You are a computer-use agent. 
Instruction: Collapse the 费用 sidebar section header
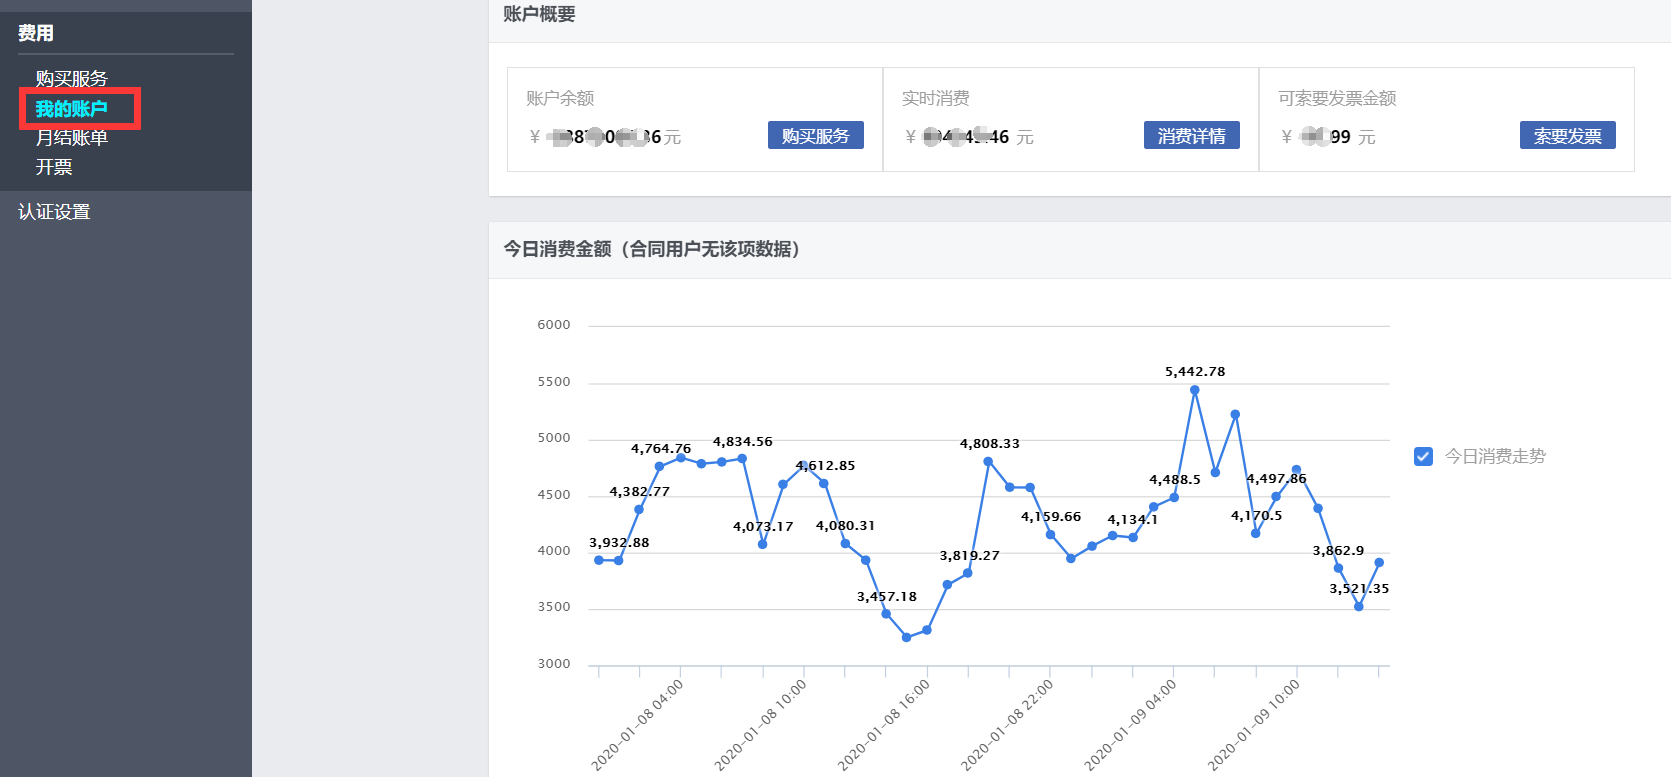point(36,33)
